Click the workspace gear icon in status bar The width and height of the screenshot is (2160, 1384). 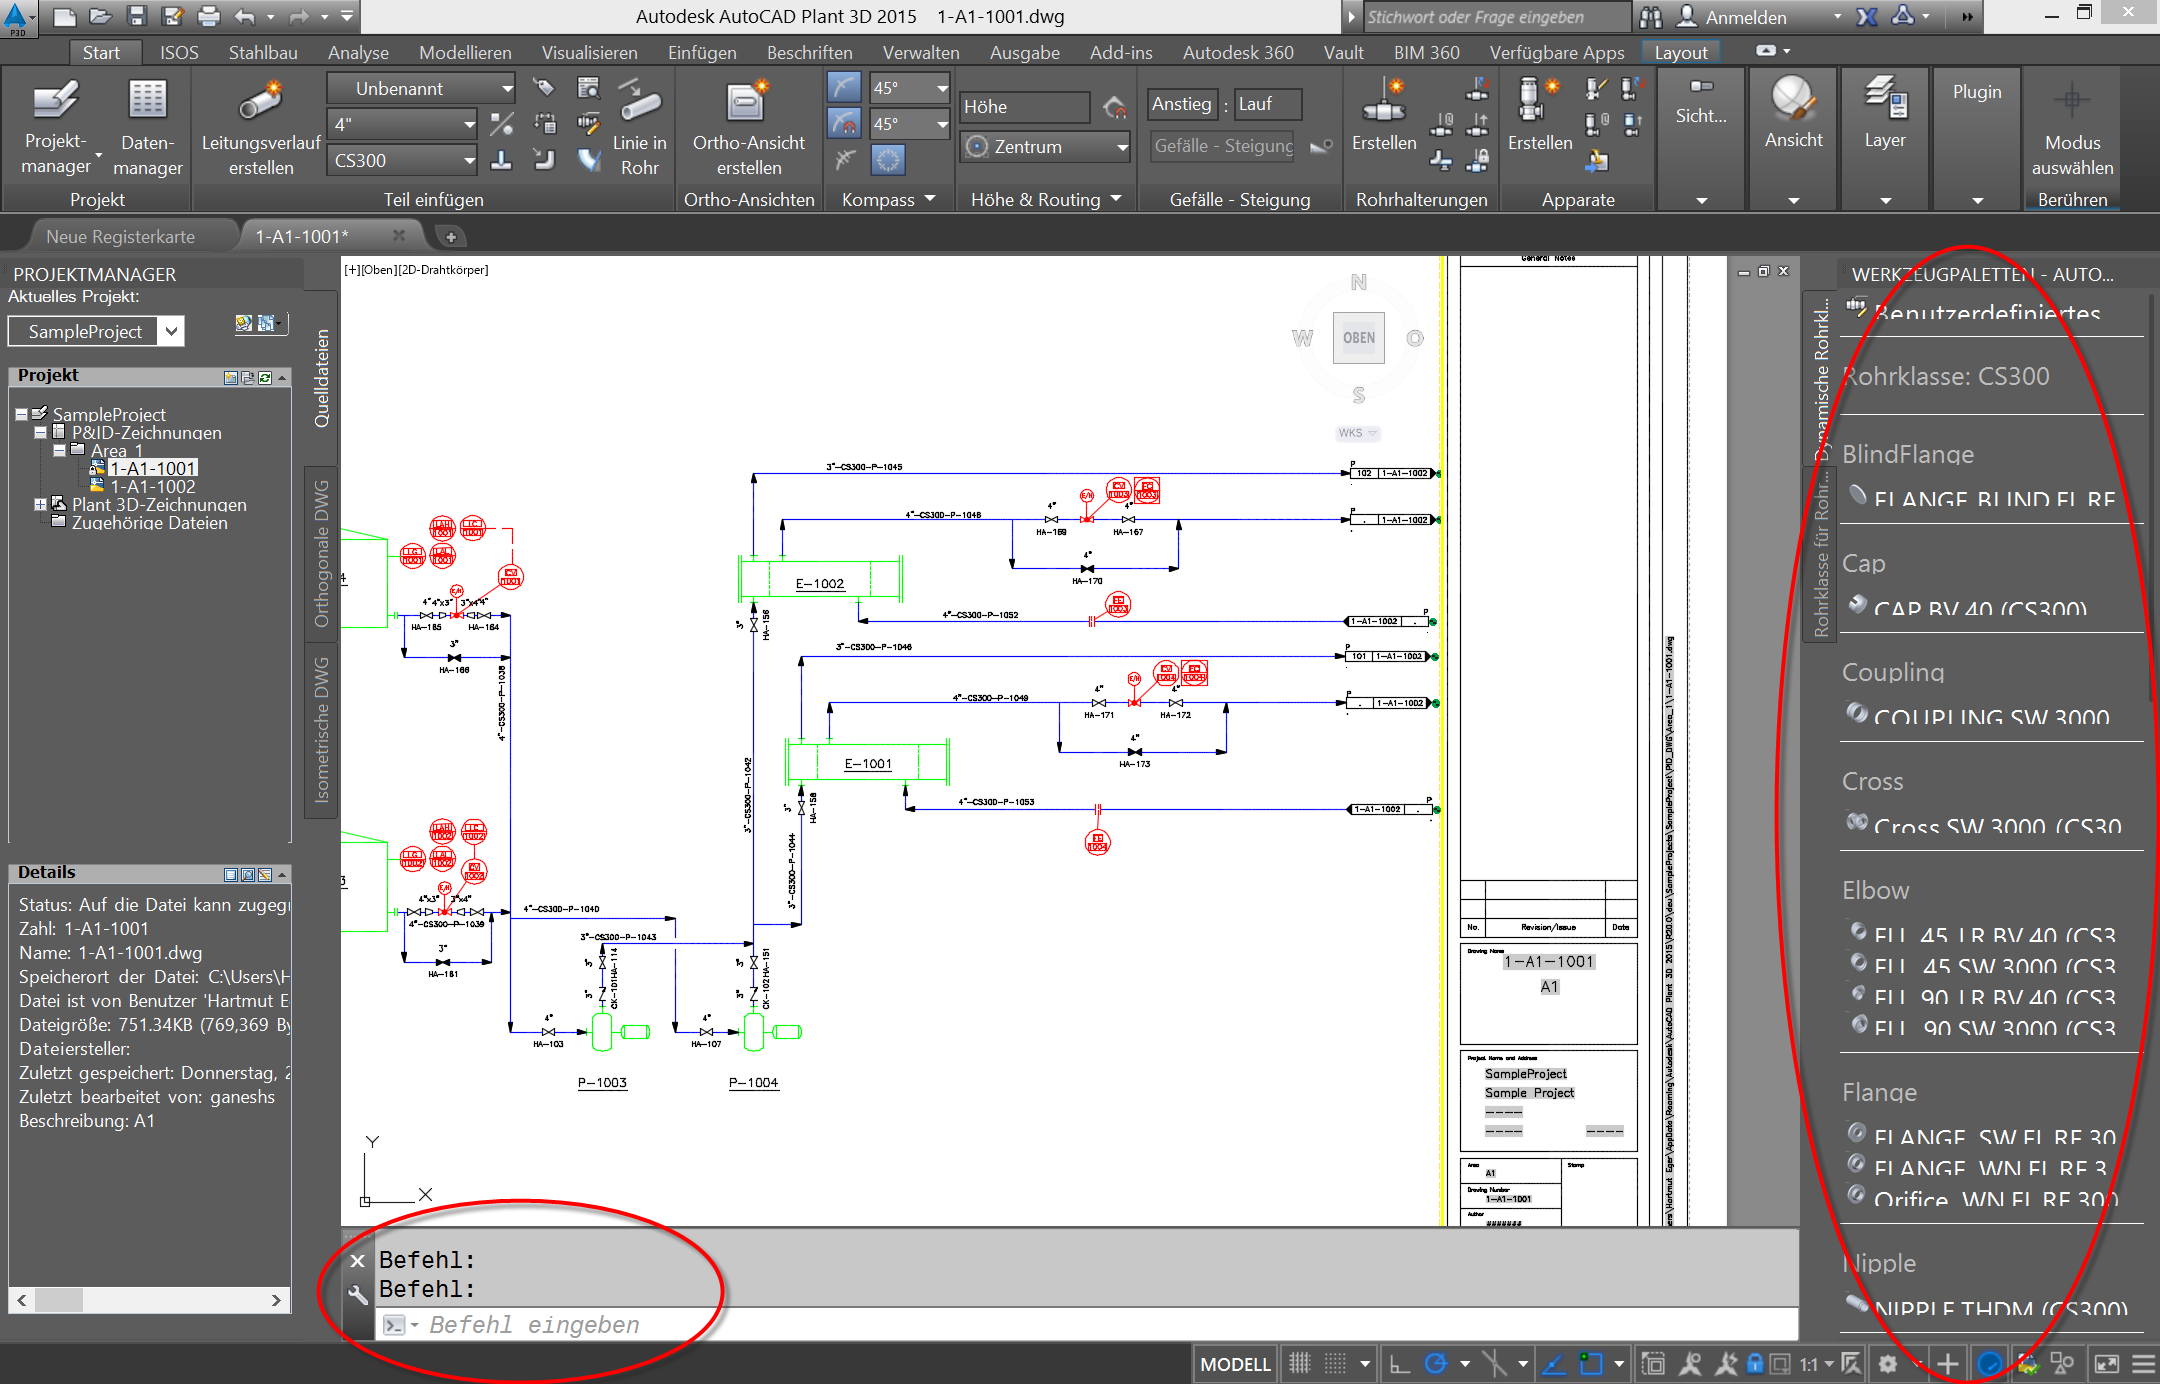pyautogui.click(x=1888, y=1364)
